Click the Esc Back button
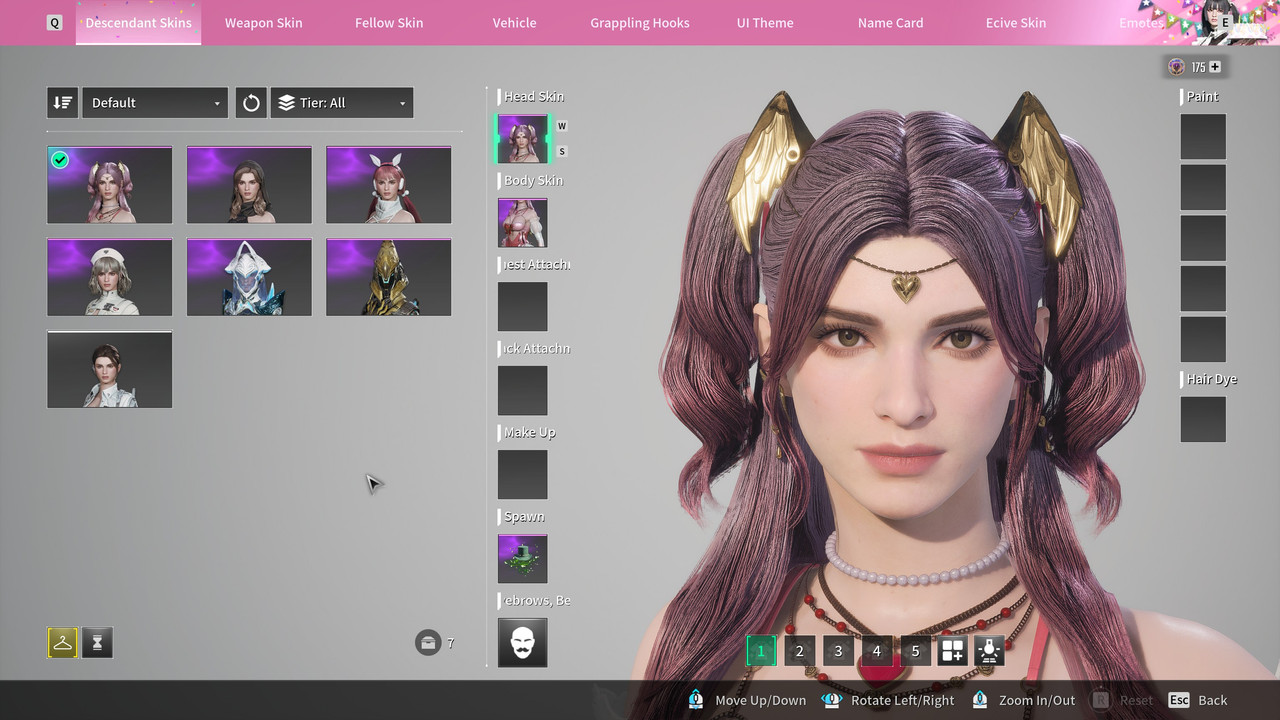Screen dimensions: 1280x720 pyautogui.click(x=1198, y=700)
